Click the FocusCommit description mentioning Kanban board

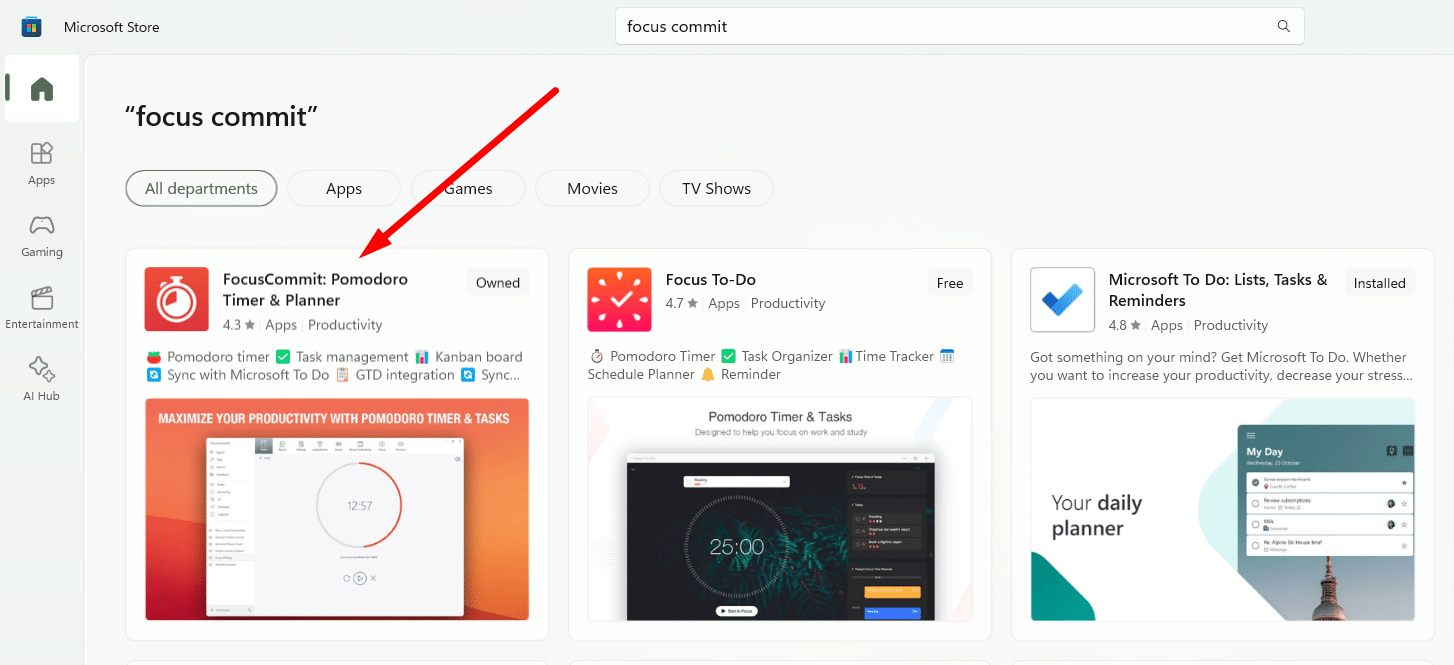click(335, 366)
